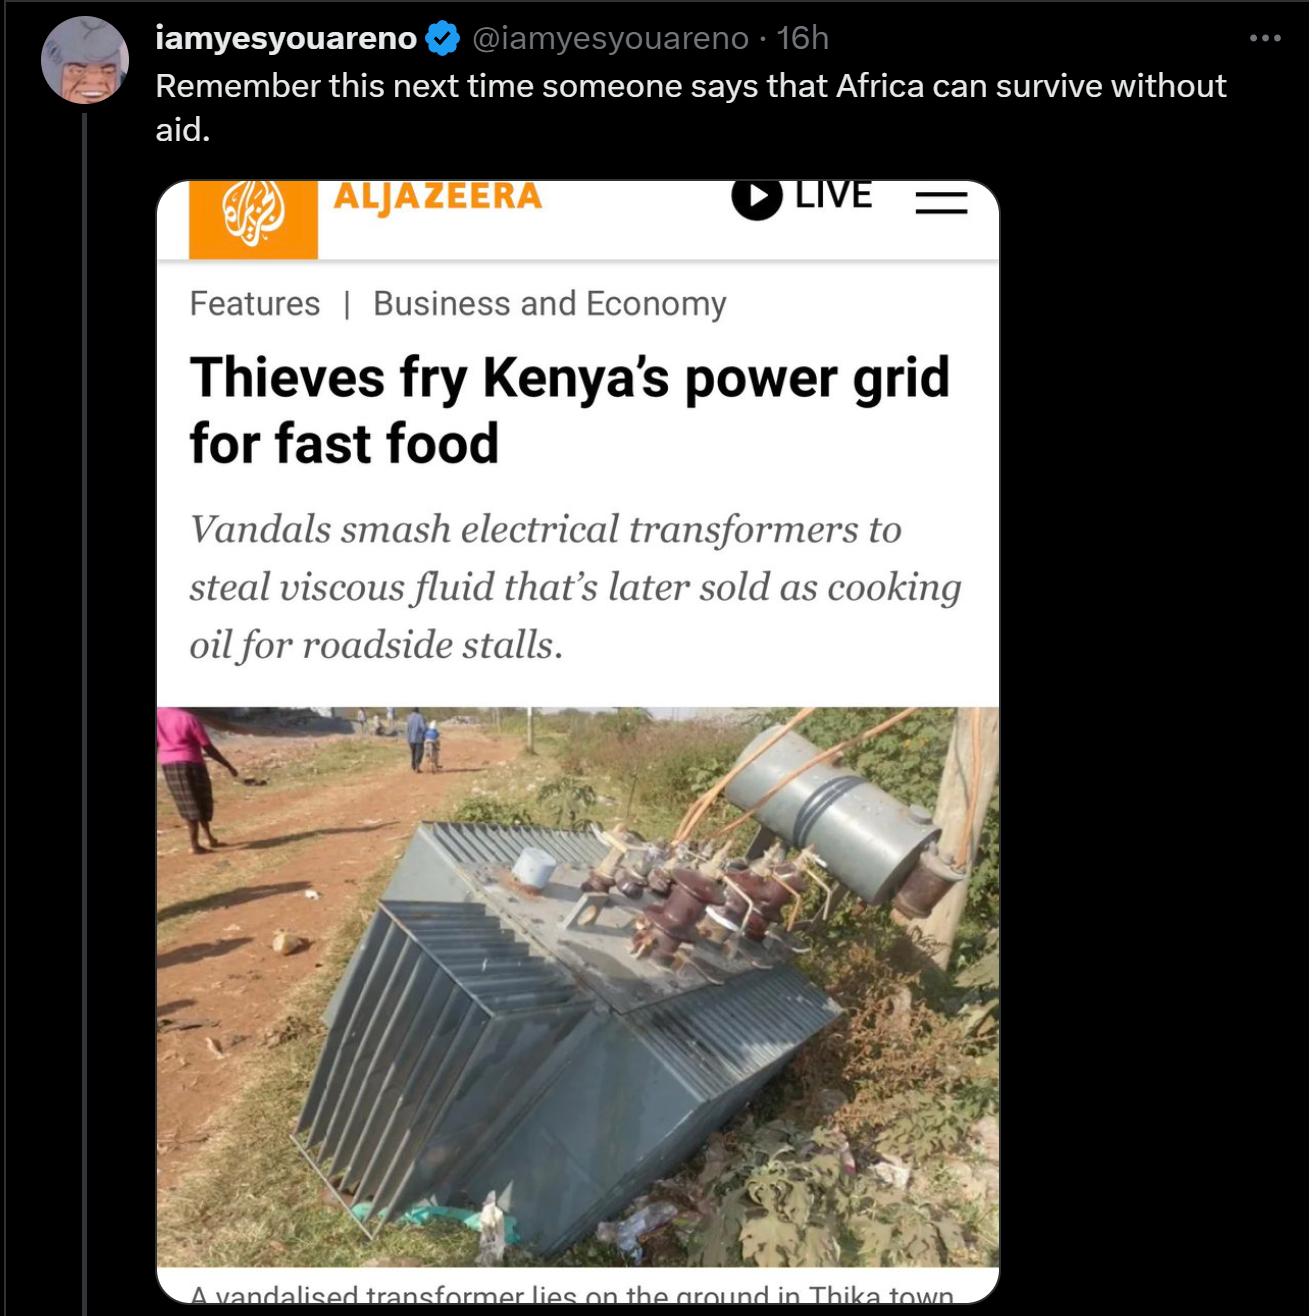Open the tweet's three-dot more menu
This screenshot has height=1316, width=1309.
click(x=1264, y=38)
